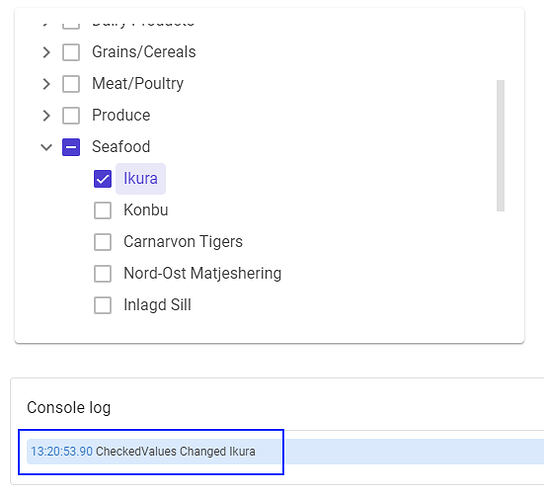The image size is (544, 500).
Task: Check the Konbu checkbox
Action: click(x=103, y=210)
